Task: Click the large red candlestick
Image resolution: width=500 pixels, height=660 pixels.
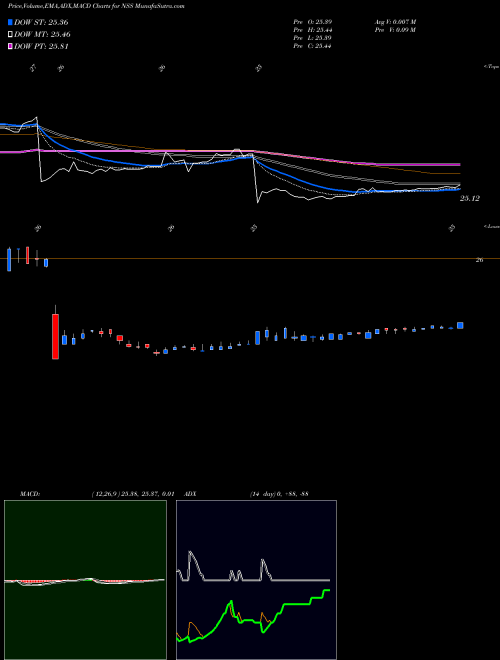Action: pos(55,336)
